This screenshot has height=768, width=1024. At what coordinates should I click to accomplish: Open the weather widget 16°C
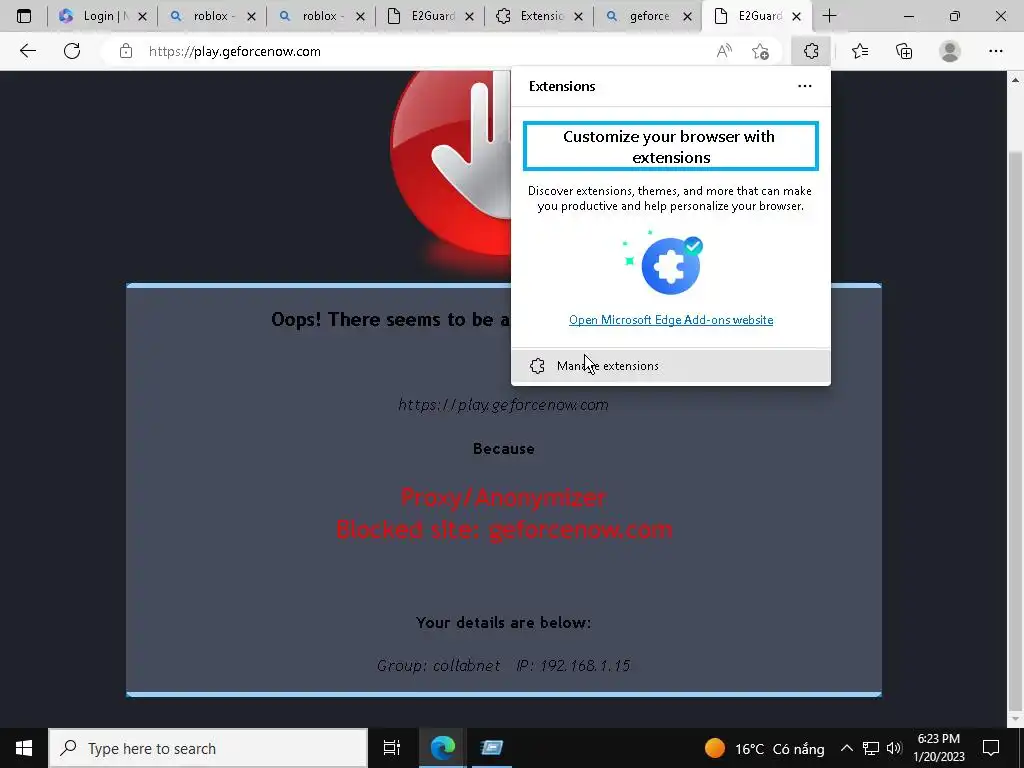pos(764,748)
